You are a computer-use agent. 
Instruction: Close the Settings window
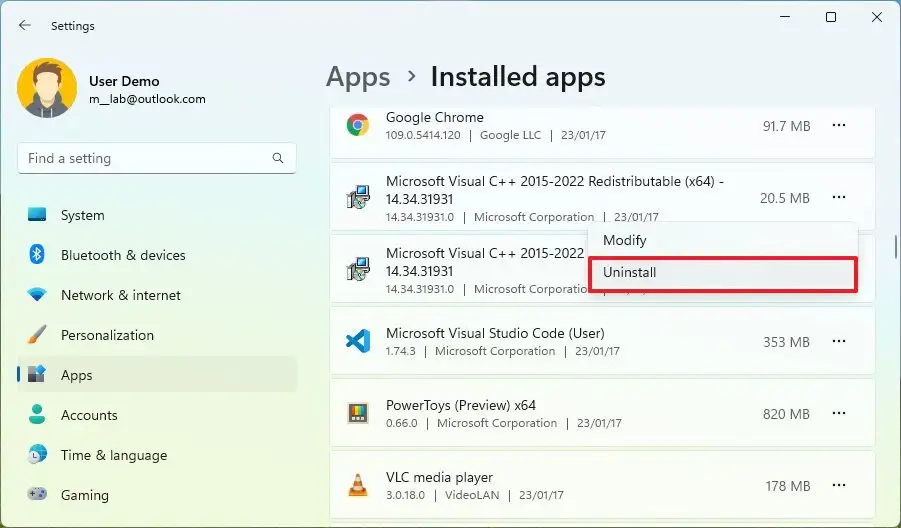pyautogui.click(x=877, y=17)
